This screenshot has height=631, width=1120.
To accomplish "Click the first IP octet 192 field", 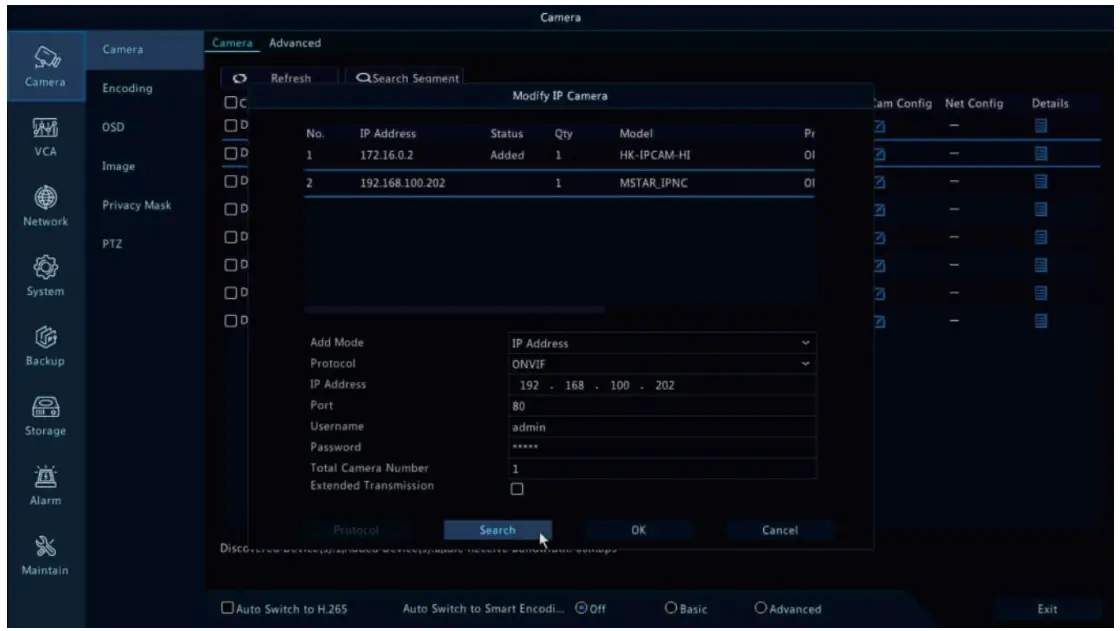I will coord(529,385).
